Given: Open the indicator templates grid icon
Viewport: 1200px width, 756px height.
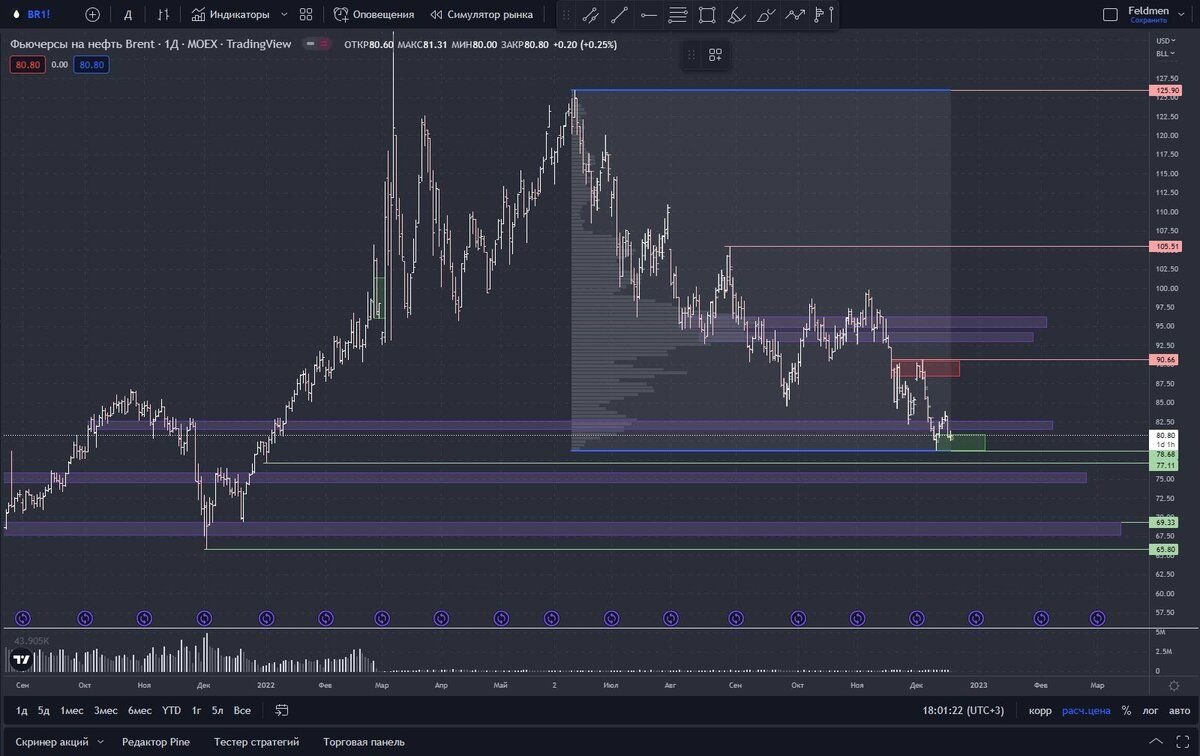Looking at the screenshot, I should [x=306, y=15].
